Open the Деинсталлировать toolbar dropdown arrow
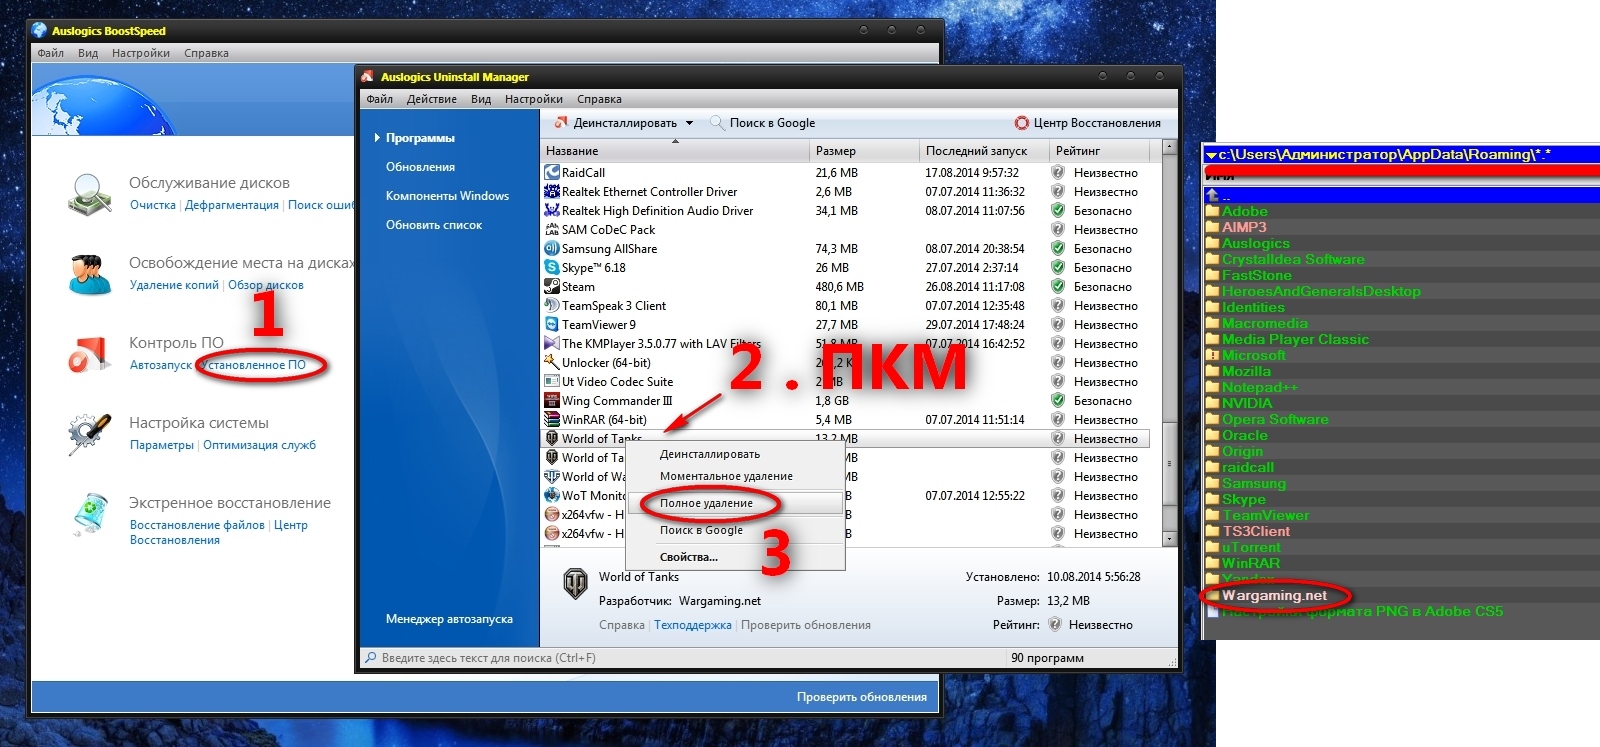Viewport: 1600px width, 747px height. pos(689,123)
